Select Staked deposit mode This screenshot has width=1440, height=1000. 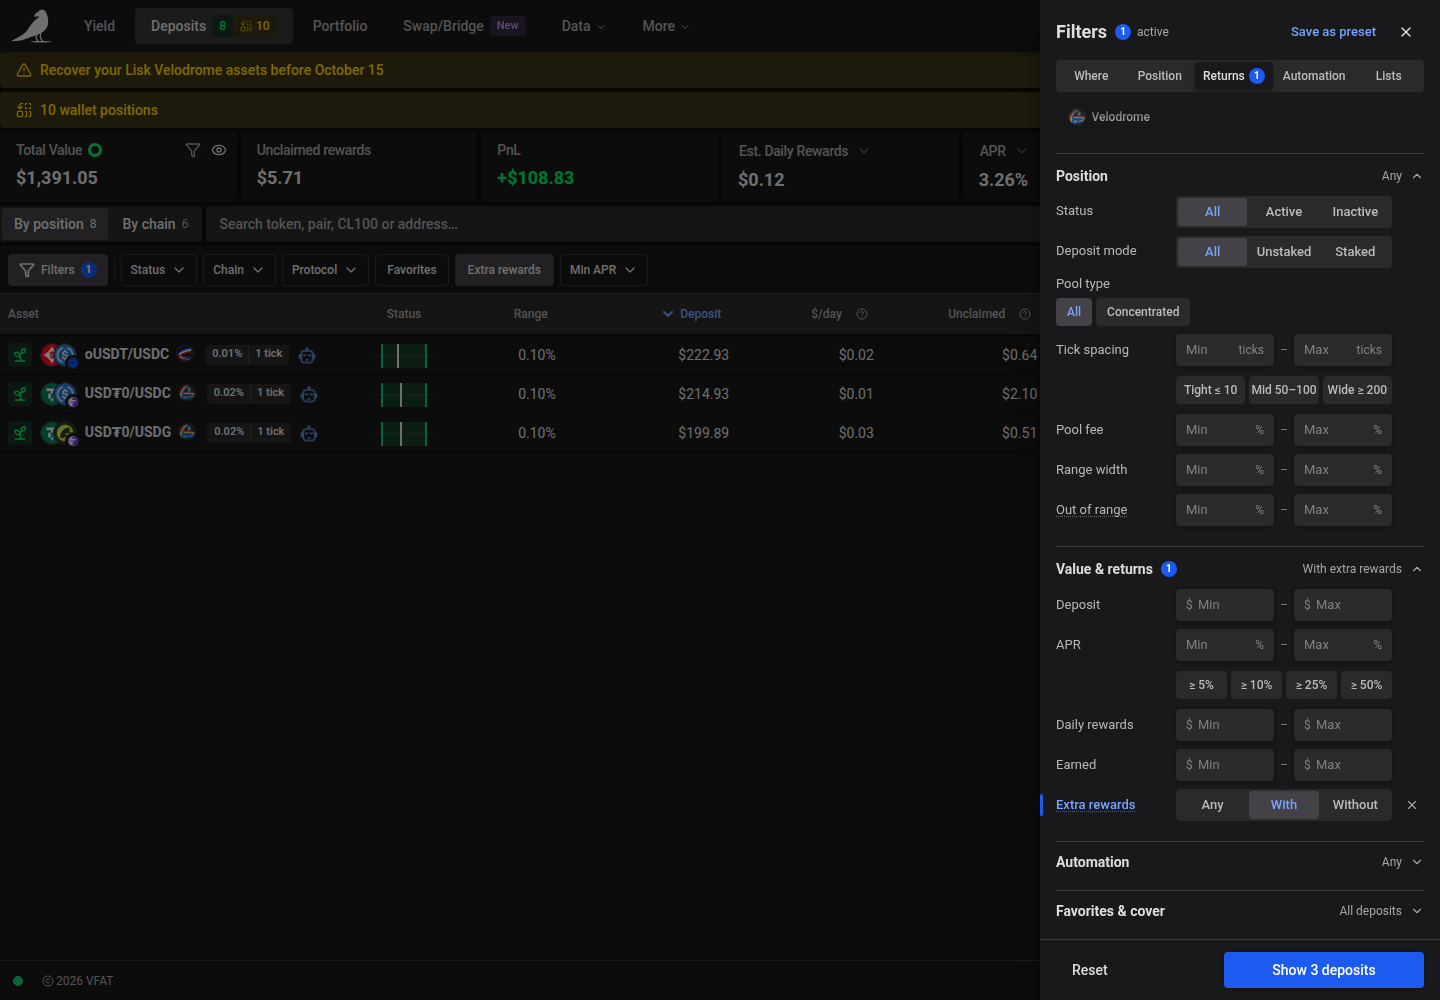click(x=1355, y=252)
